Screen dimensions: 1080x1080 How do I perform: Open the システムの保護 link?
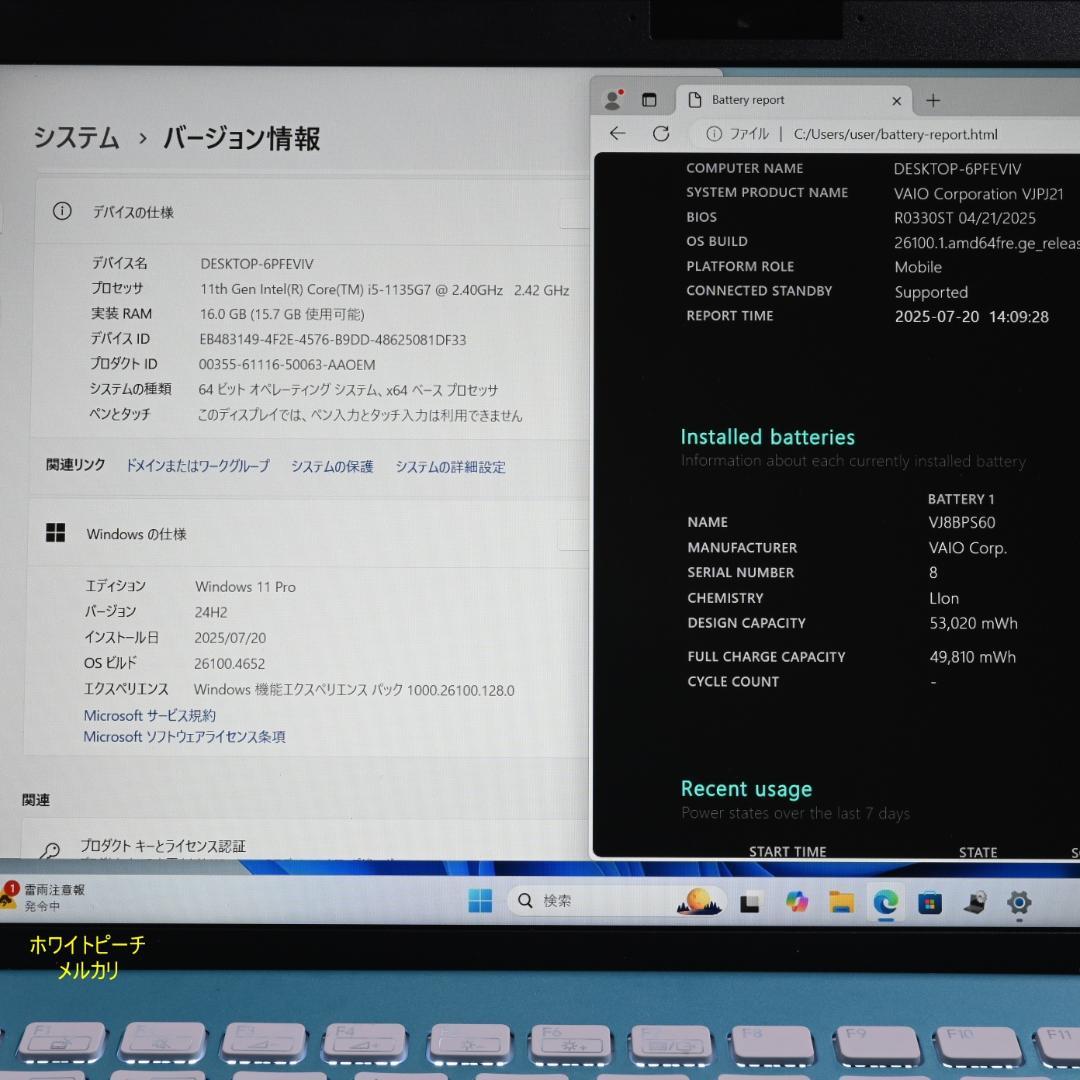(x=331, y=466)
